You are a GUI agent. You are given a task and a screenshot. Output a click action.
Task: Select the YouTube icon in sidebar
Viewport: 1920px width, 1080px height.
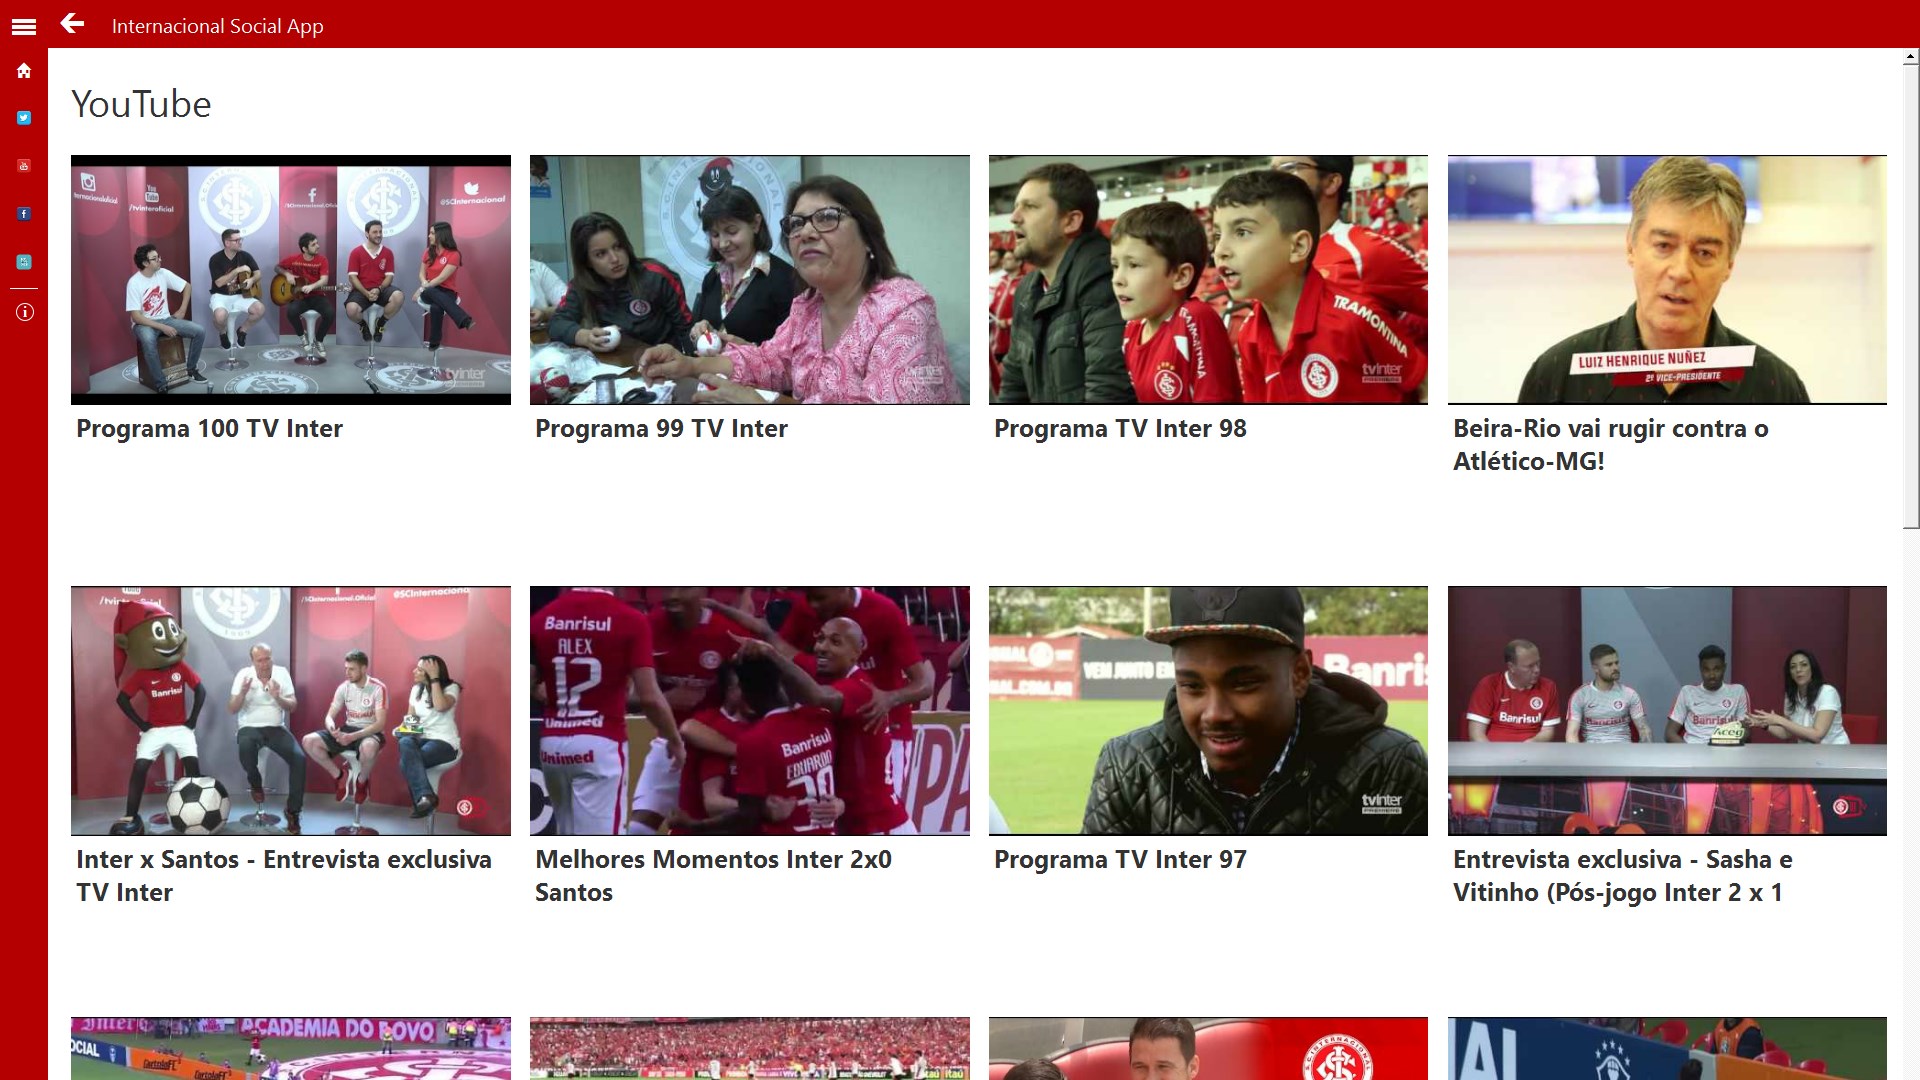tap(24, 166)
